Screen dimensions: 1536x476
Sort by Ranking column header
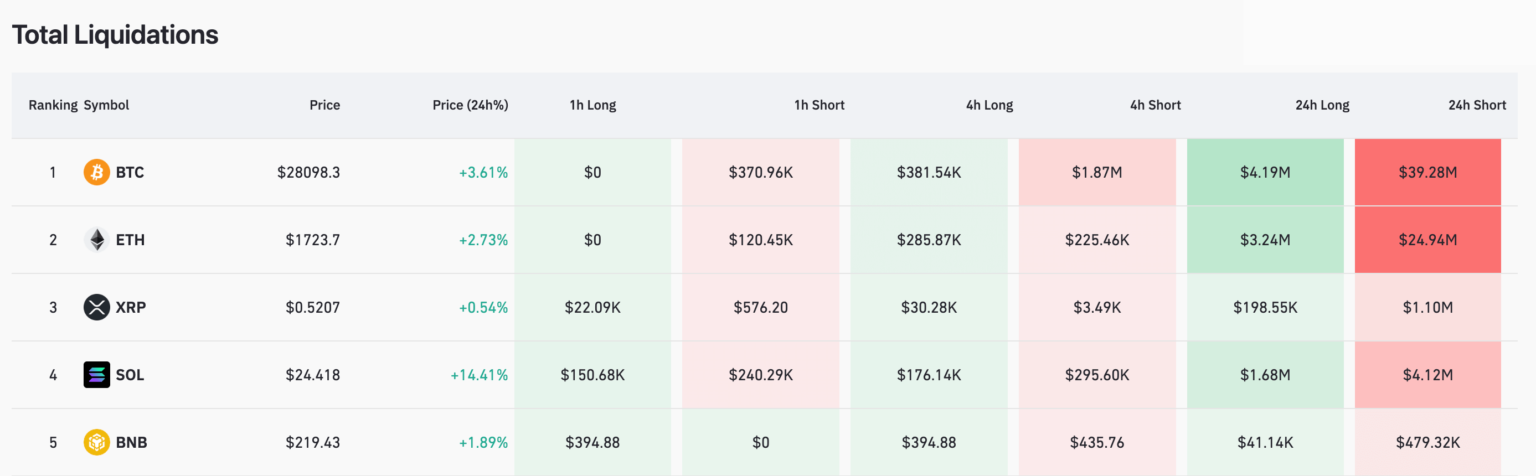pyautogui.click(x=52, y=105)
